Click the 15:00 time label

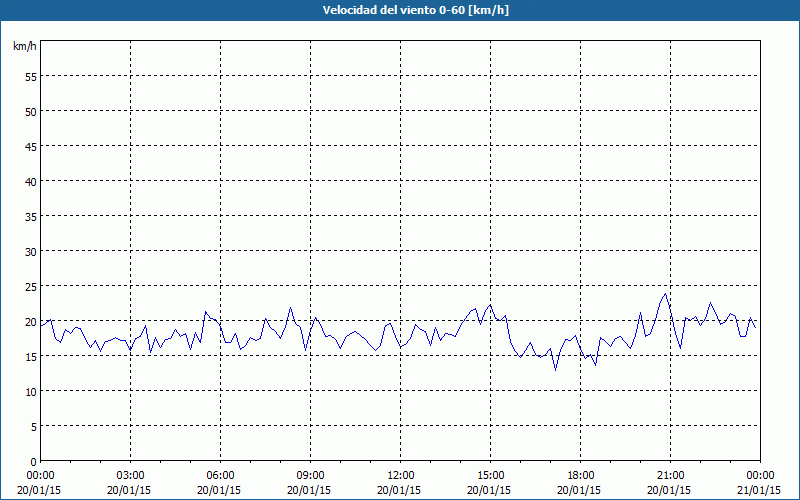(x=490, y=476)
